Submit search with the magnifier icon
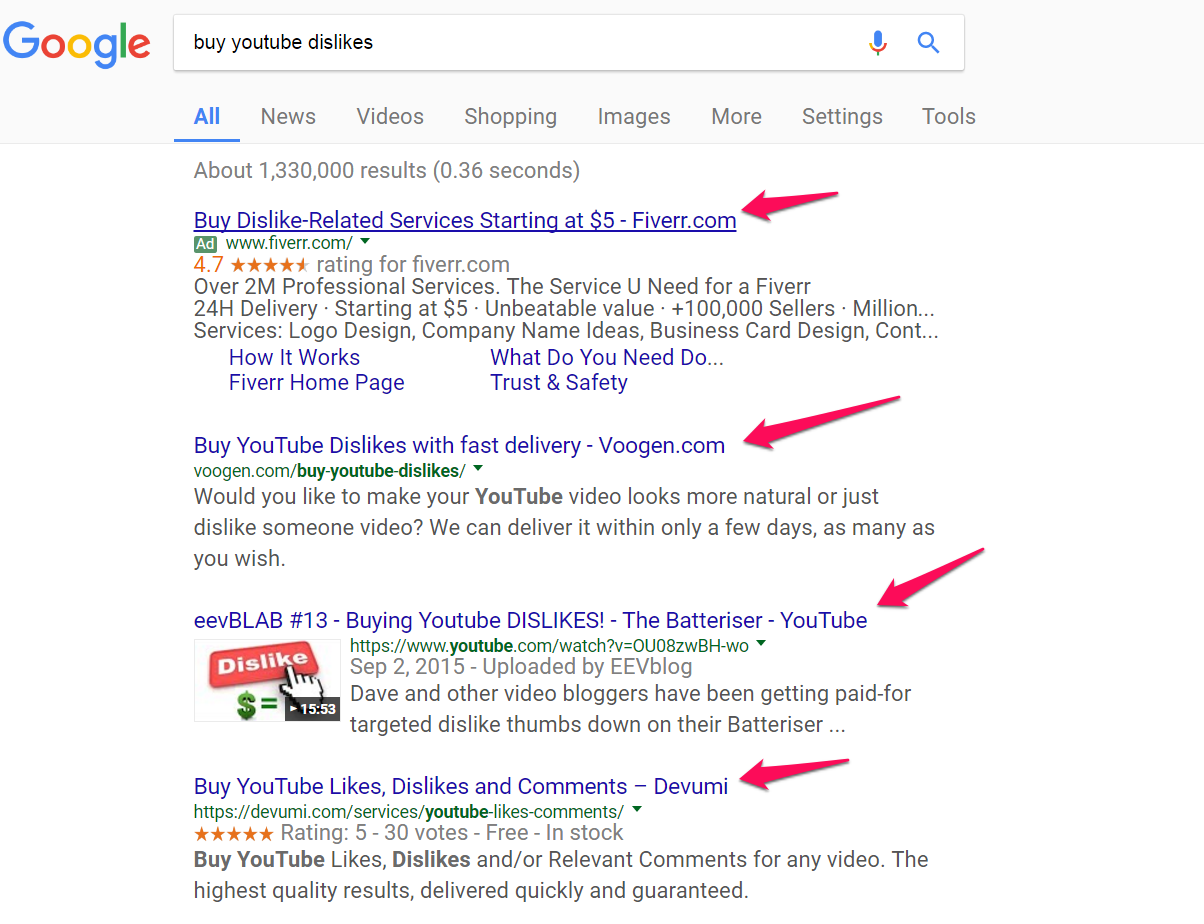The image size is (1204, 924). [x=929, y=43]
